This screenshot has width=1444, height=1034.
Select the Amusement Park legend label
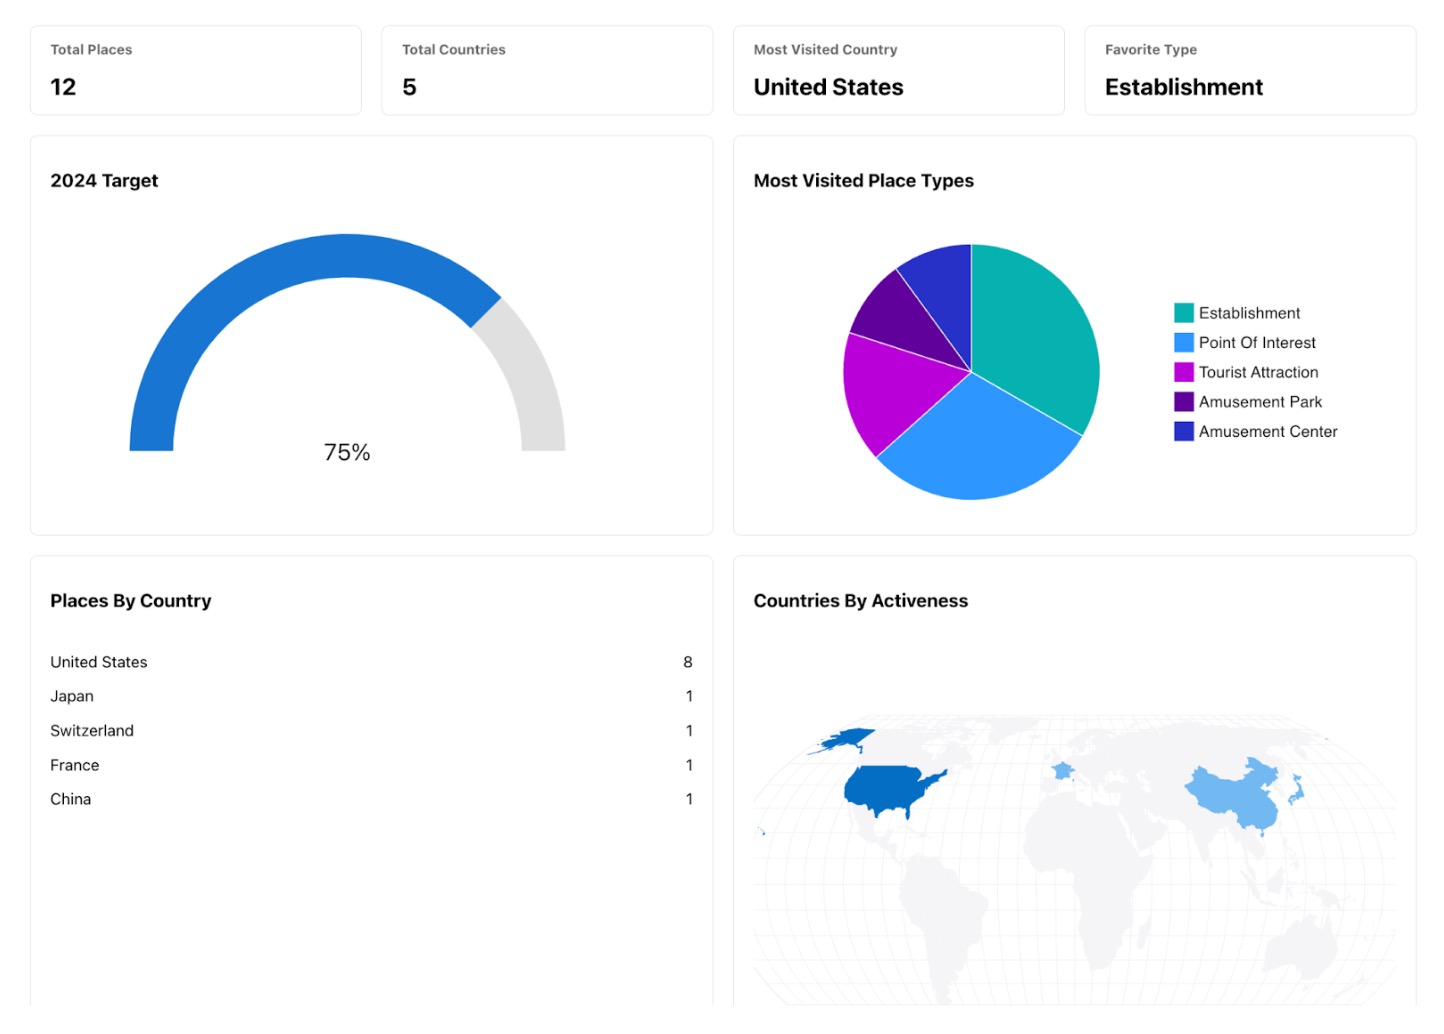(x=1260, y=402)
